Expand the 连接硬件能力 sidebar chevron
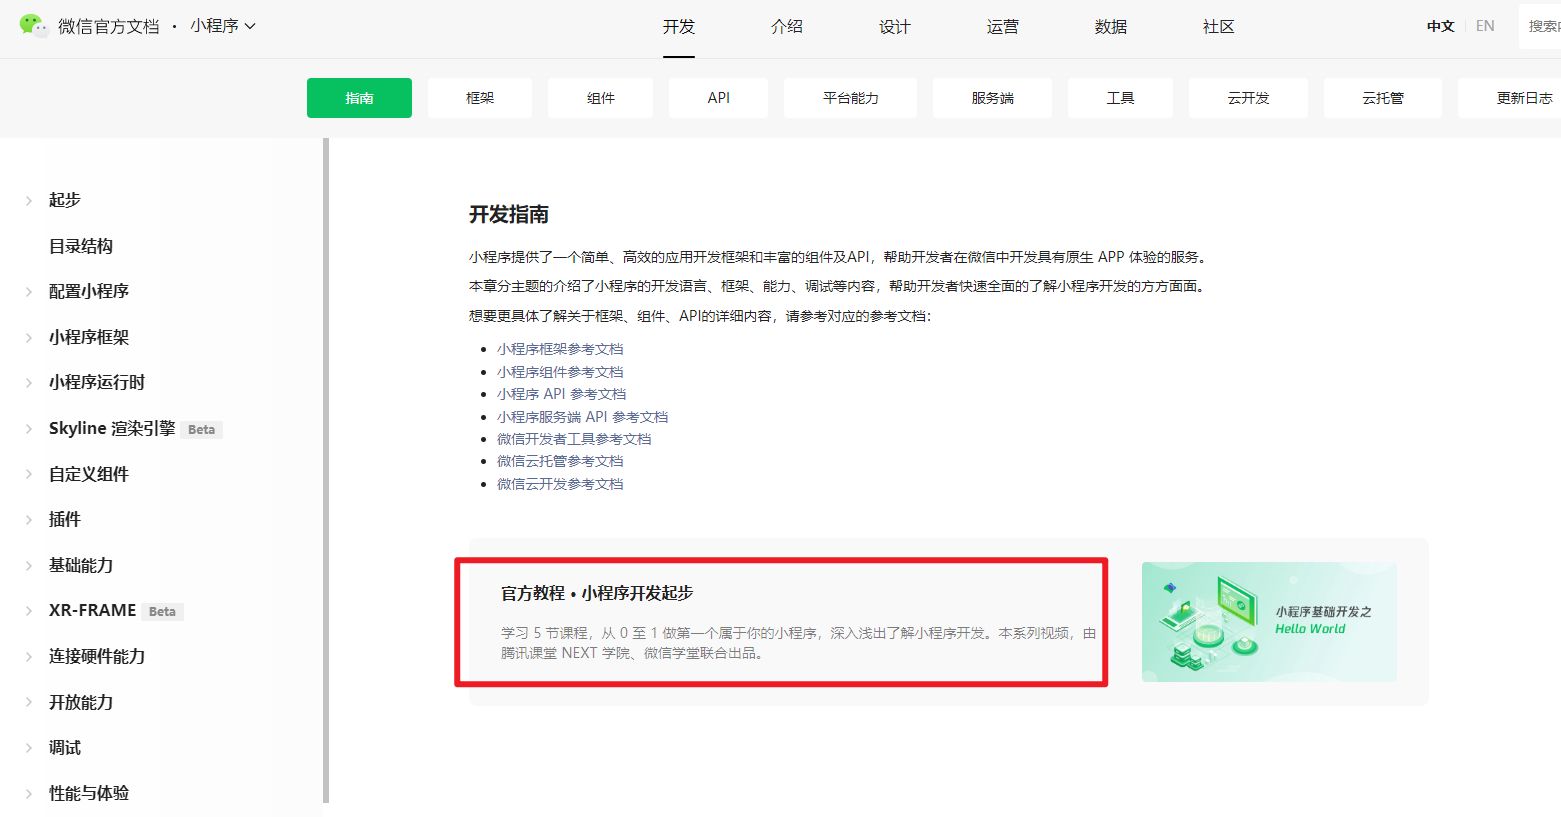 (x=29, y=657)
